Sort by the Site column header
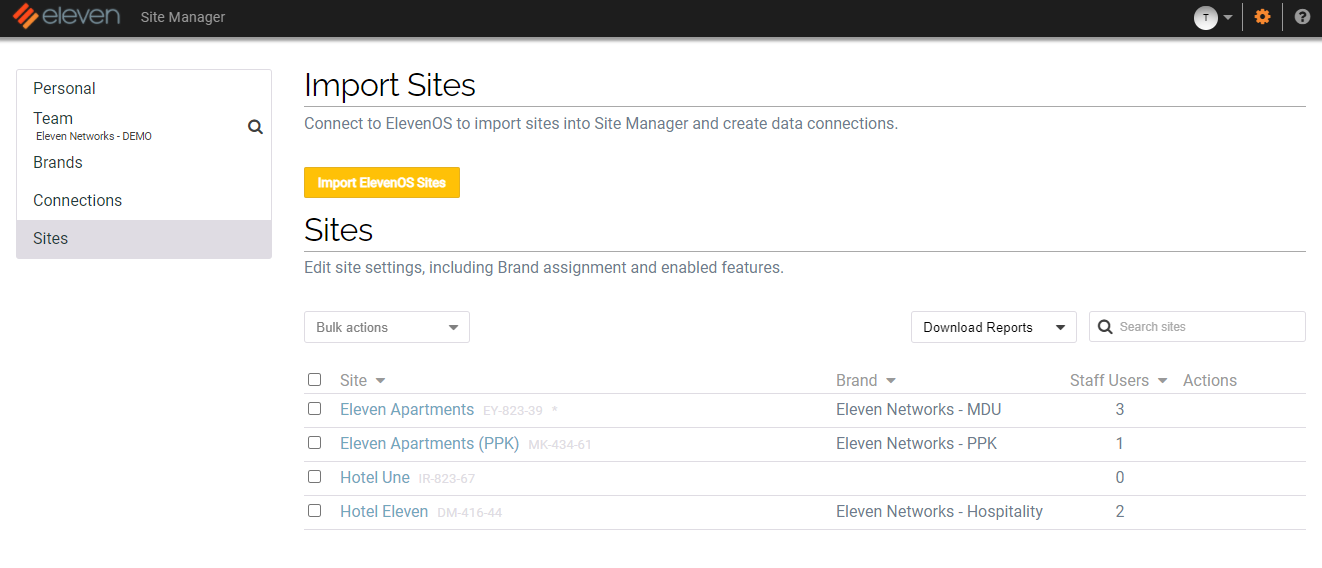This screenshot has height=568, width=1322. pos(362,380)
